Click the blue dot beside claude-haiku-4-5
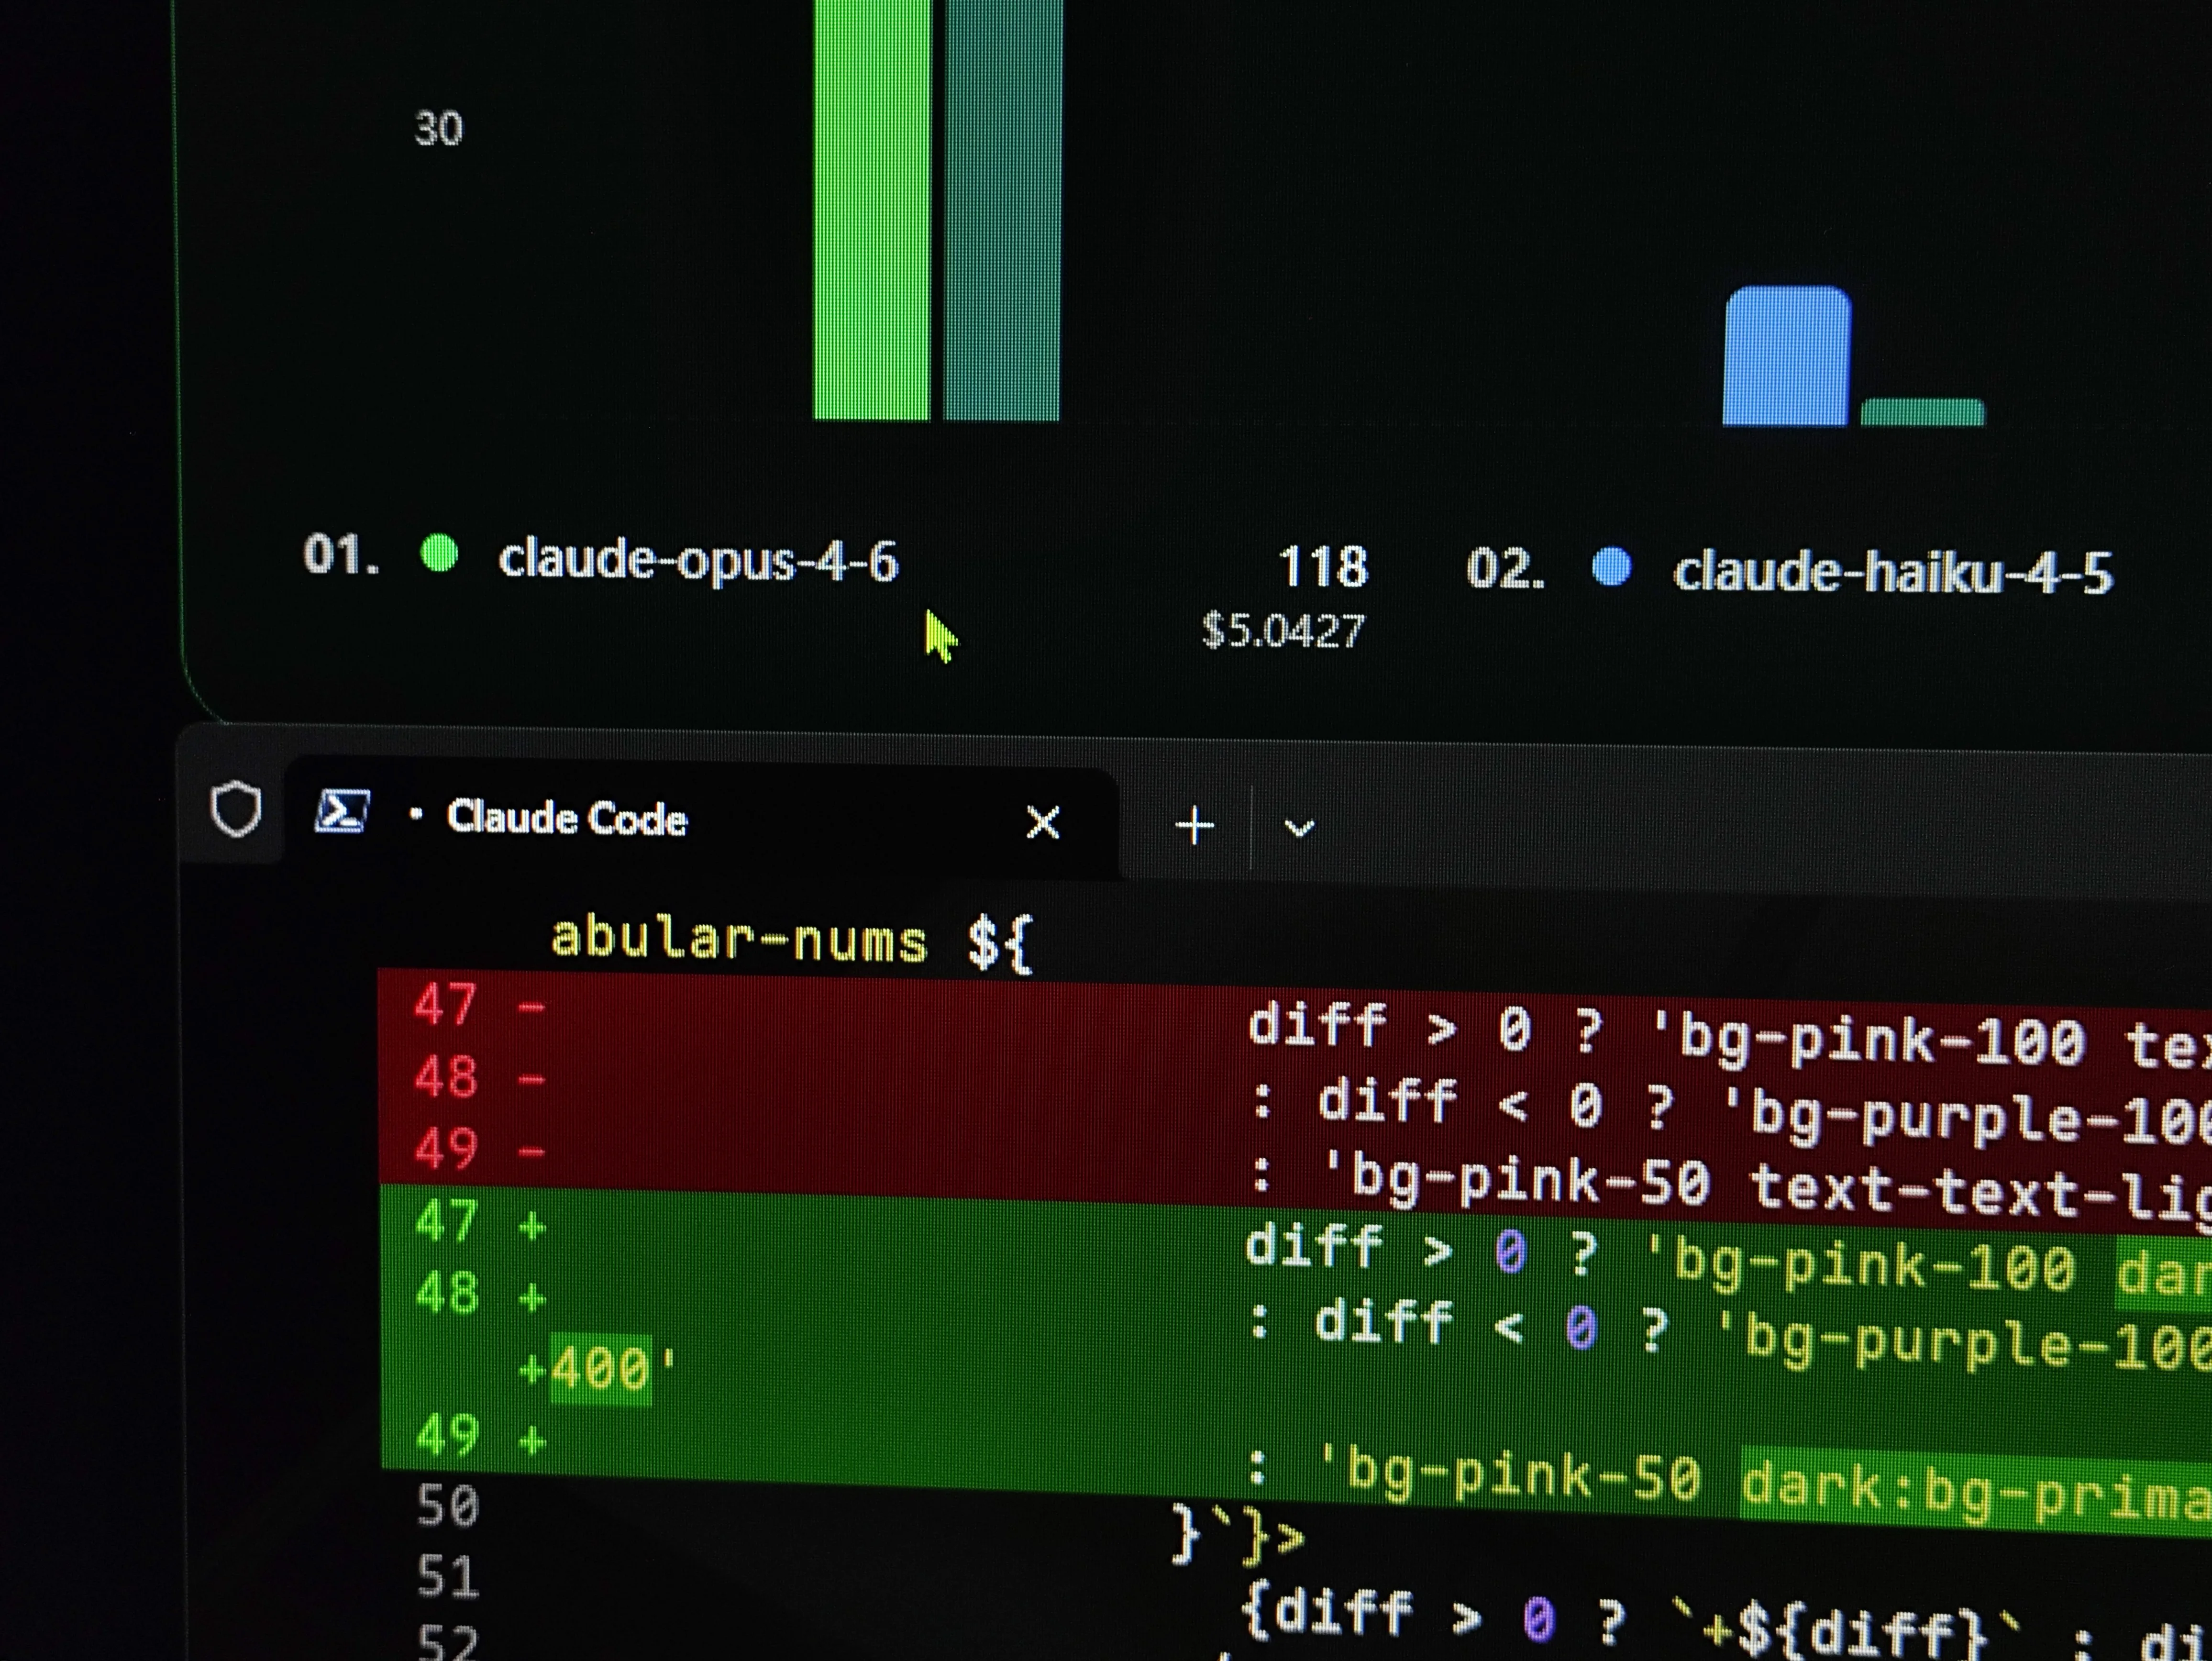This screenshot has width=2212, height=1661. 1611,567
